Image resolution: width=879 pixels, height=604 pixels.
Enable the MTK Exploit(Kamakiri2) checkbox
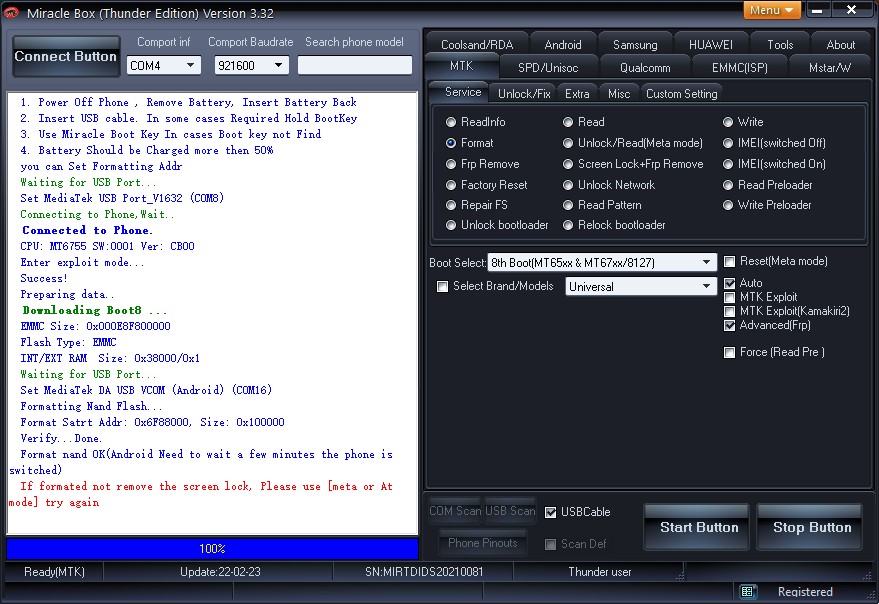pos(729,311)
